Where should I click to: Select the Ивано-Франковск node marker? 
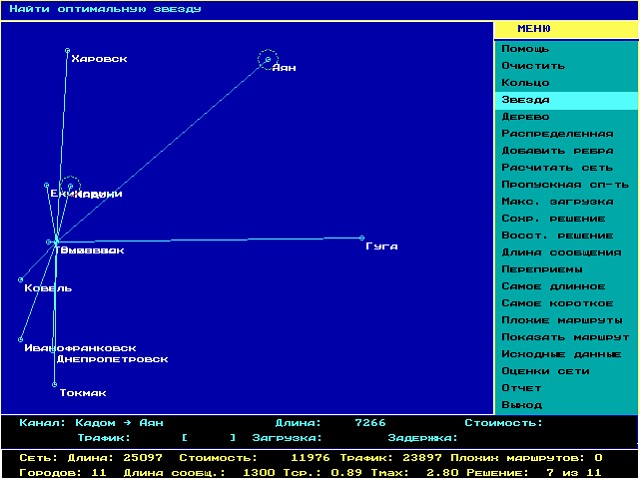[21, 340]
